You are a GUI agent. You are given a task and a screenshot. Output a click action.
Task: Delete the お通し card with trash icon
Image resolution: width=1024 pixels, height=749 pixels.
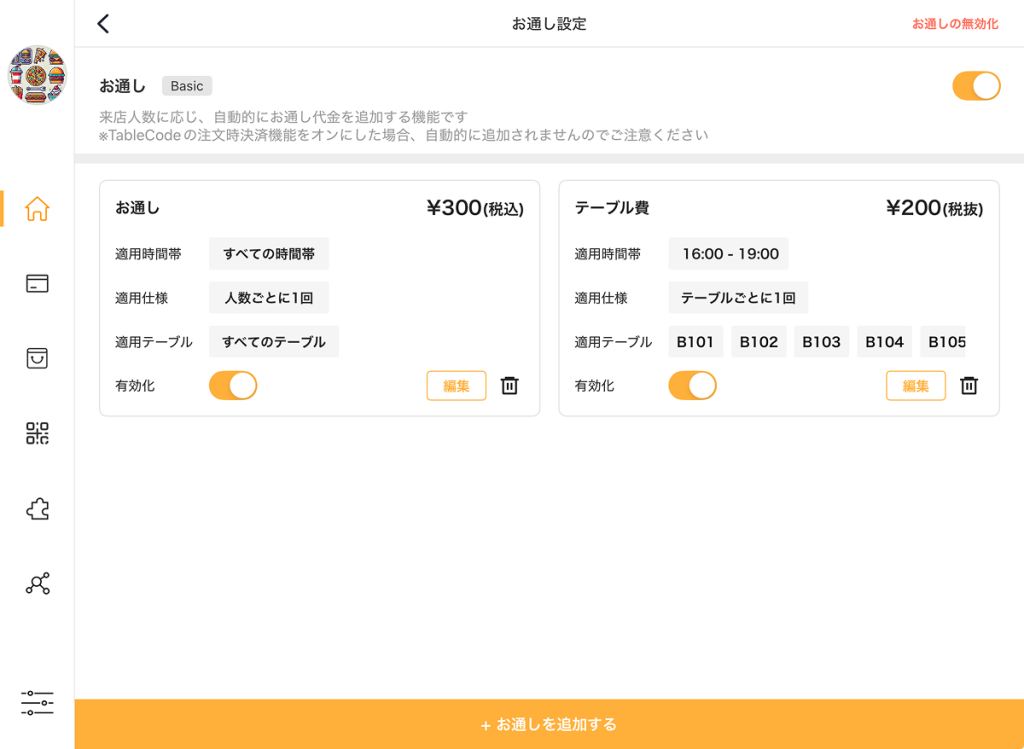509,385
